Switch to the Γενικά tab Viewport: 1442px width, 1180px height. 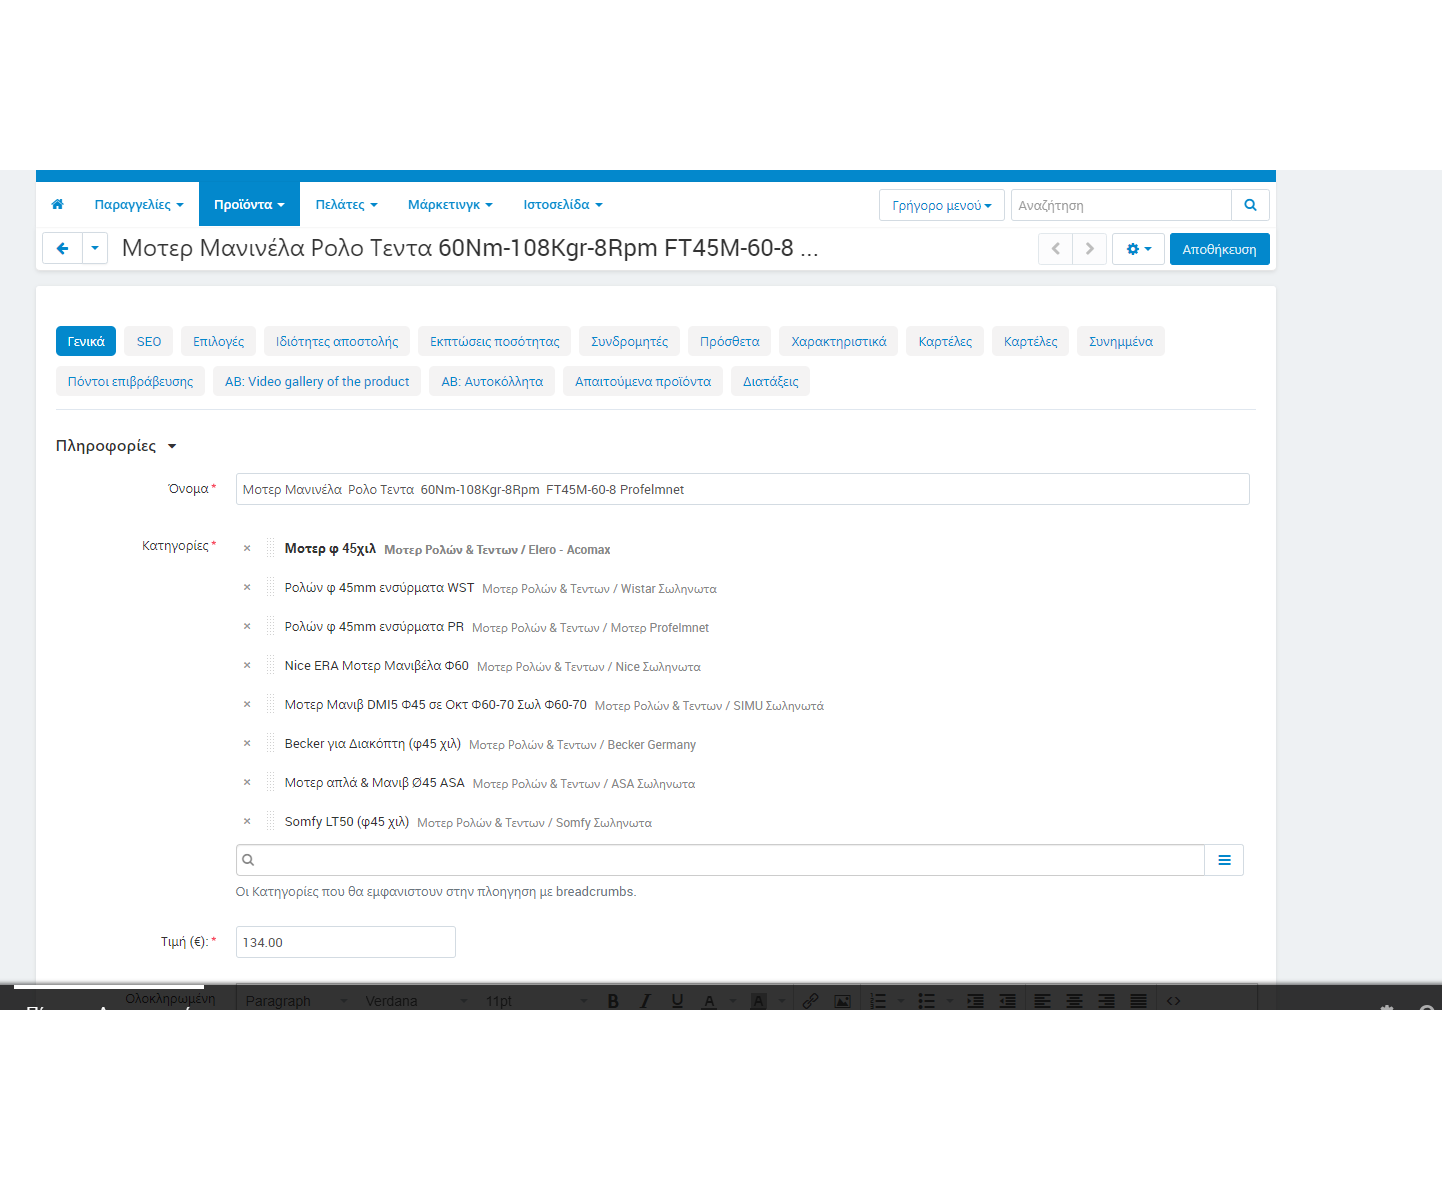click(86, 341)
